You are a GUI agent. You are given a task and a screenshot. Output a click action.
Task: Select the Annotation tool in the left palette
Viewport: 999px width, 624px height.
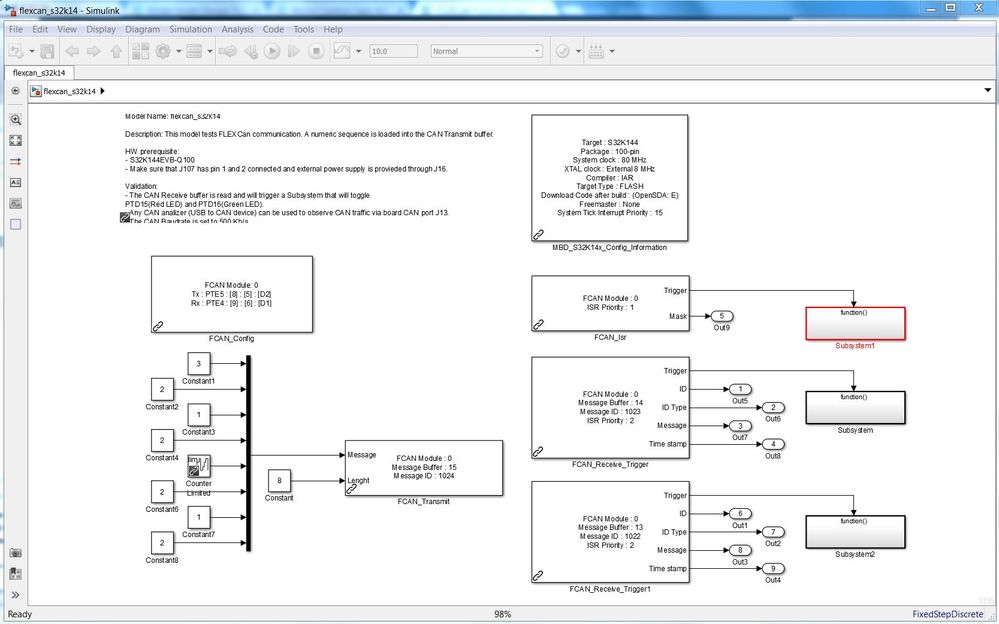[15, 182]
